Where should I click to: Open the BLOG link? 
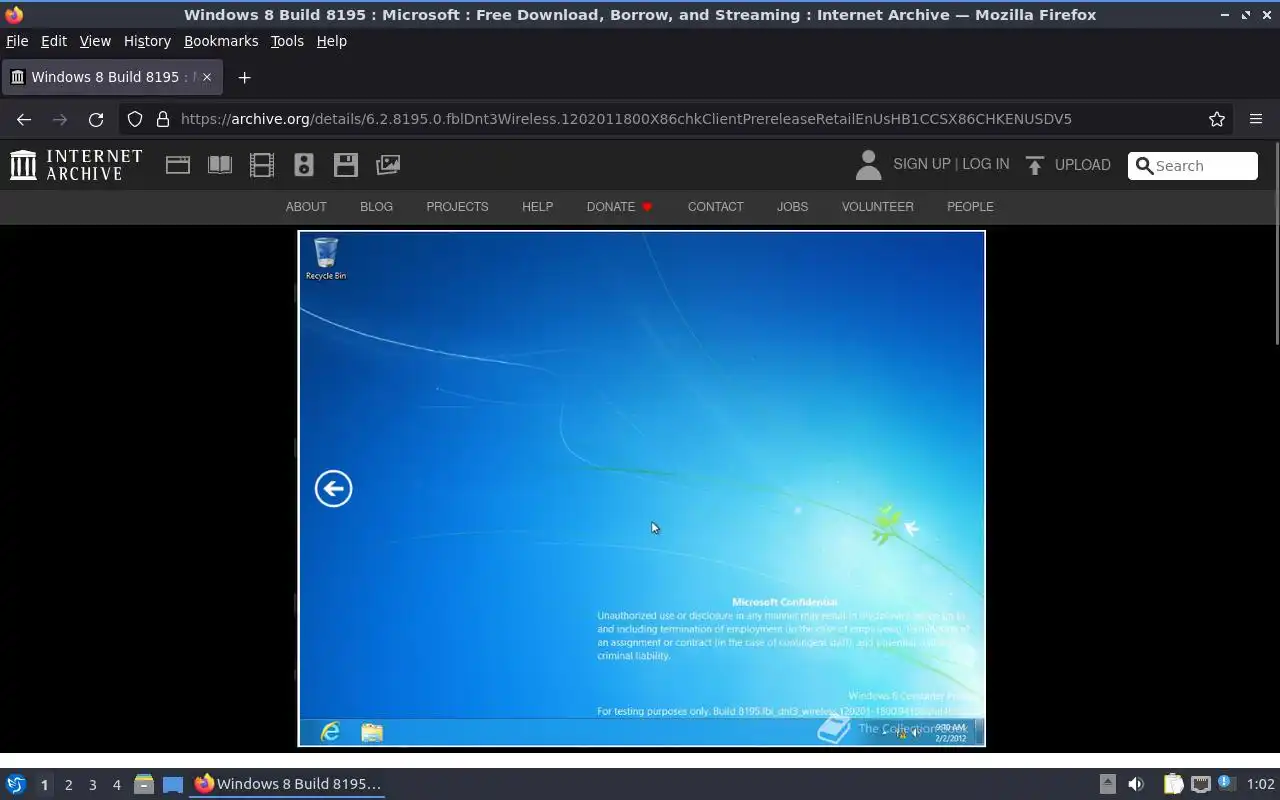pos(376,207)
